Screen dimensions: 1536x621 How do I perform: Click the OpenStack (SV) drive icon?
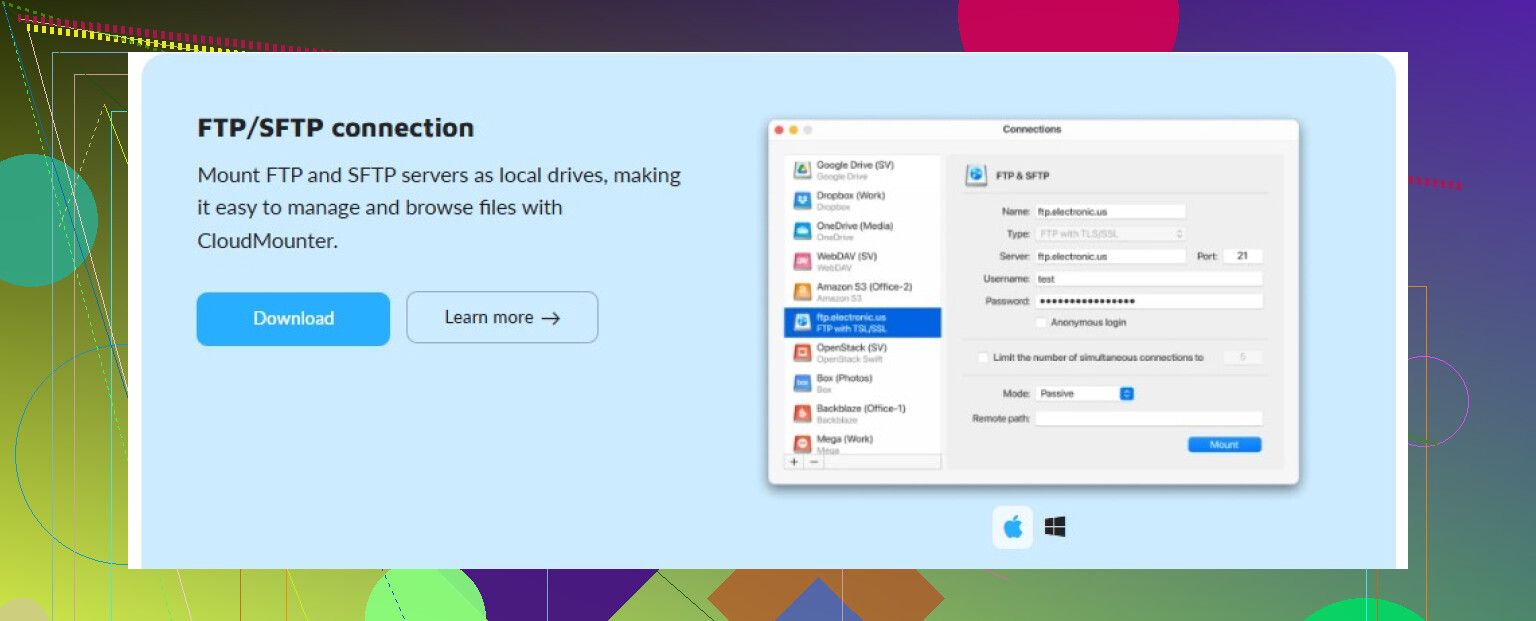click(x=801, y=352)
